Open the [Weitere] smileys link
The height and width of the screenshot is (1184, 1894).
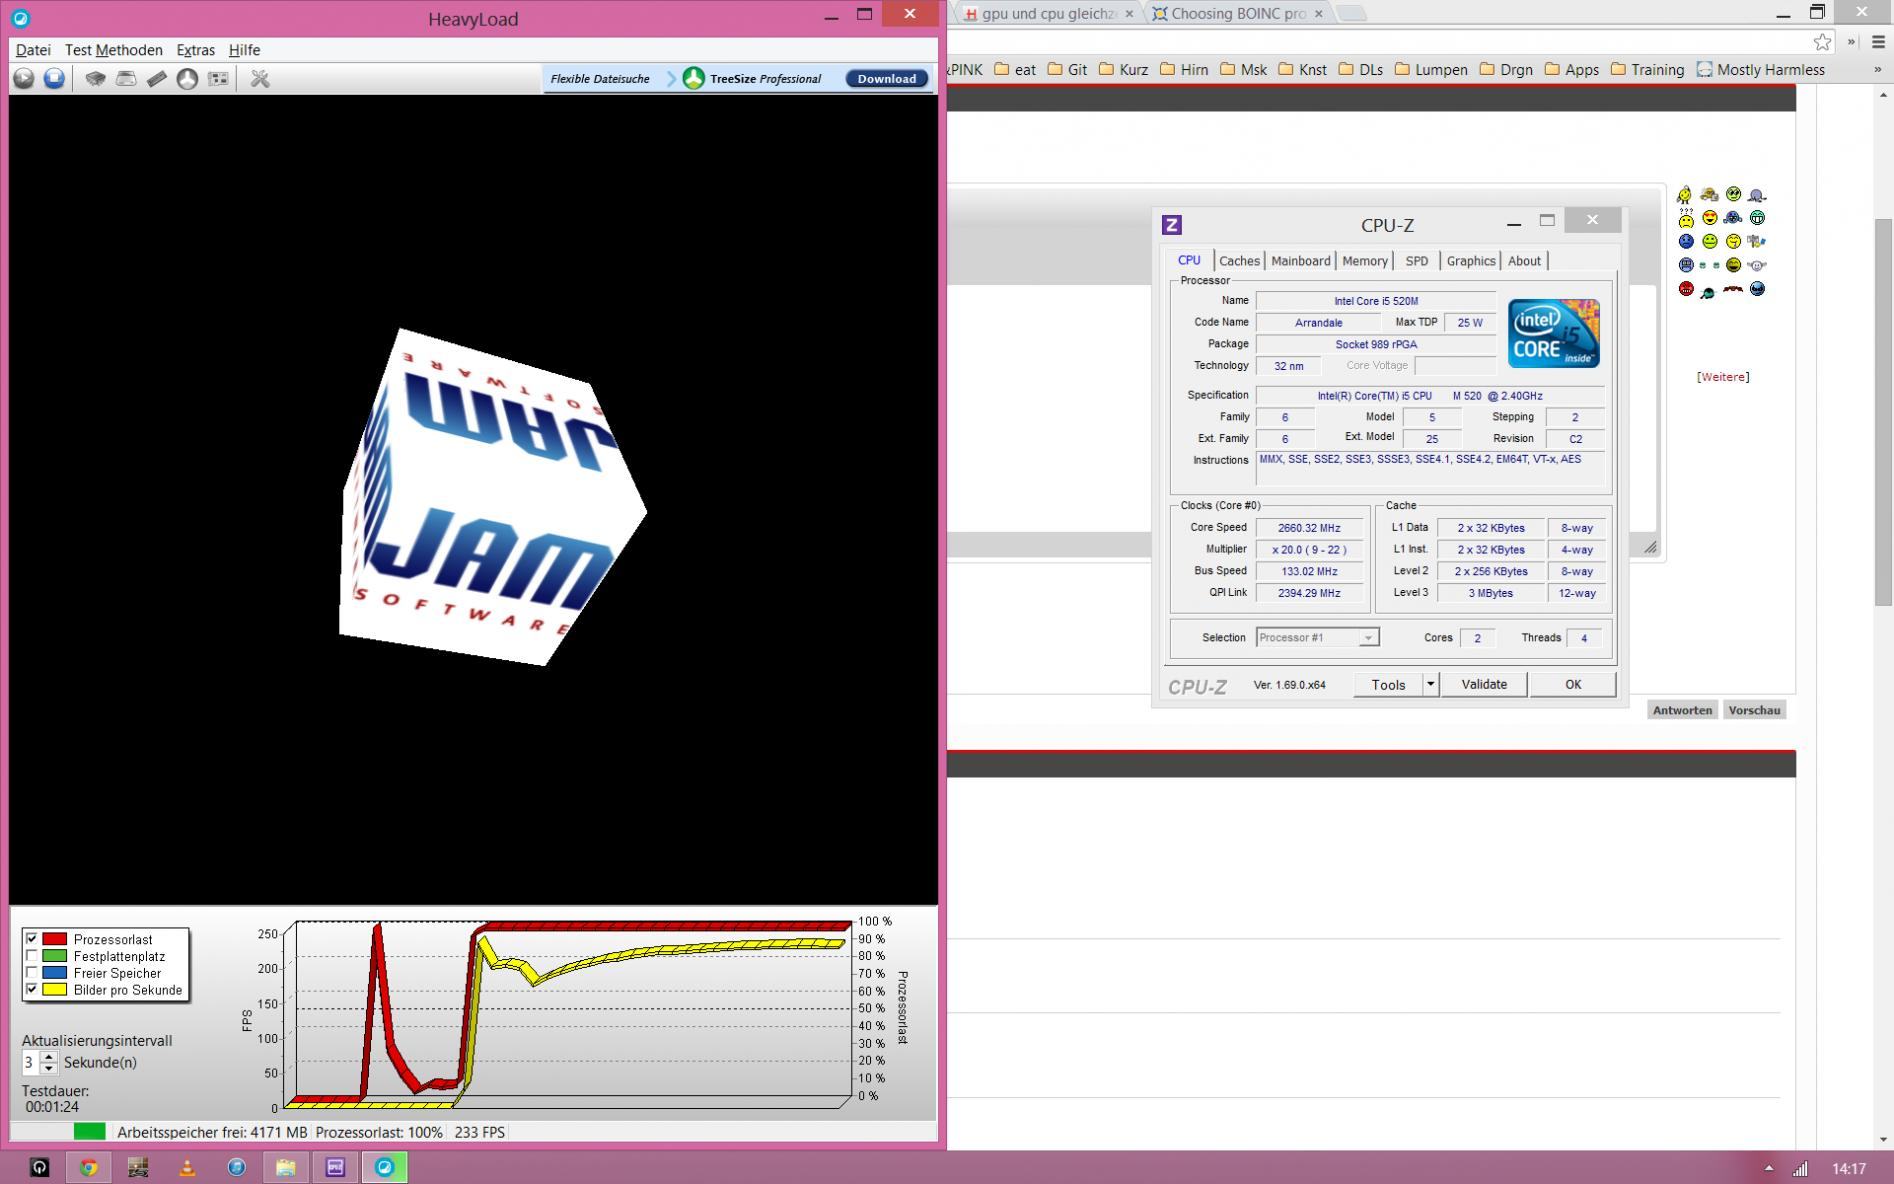tap(1723, 377)
